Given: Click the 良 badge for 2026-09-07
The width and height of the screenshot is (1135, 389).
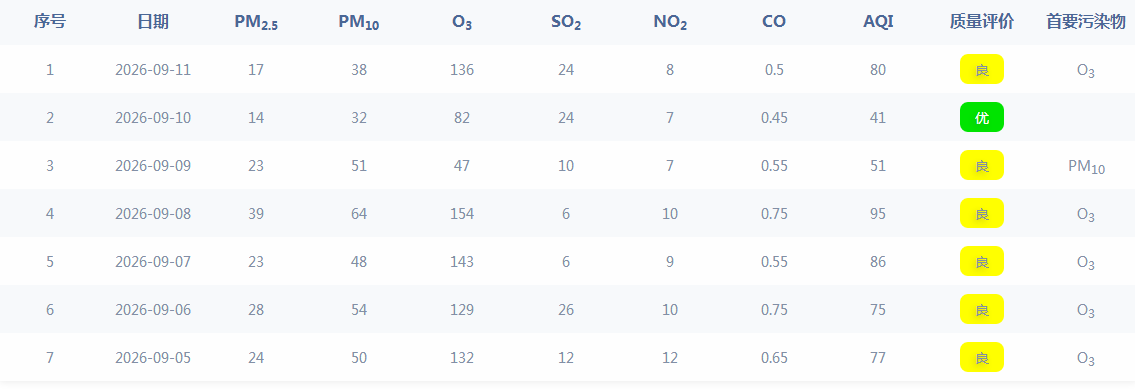Looking at the screenshot, I should tap(982, 262).
